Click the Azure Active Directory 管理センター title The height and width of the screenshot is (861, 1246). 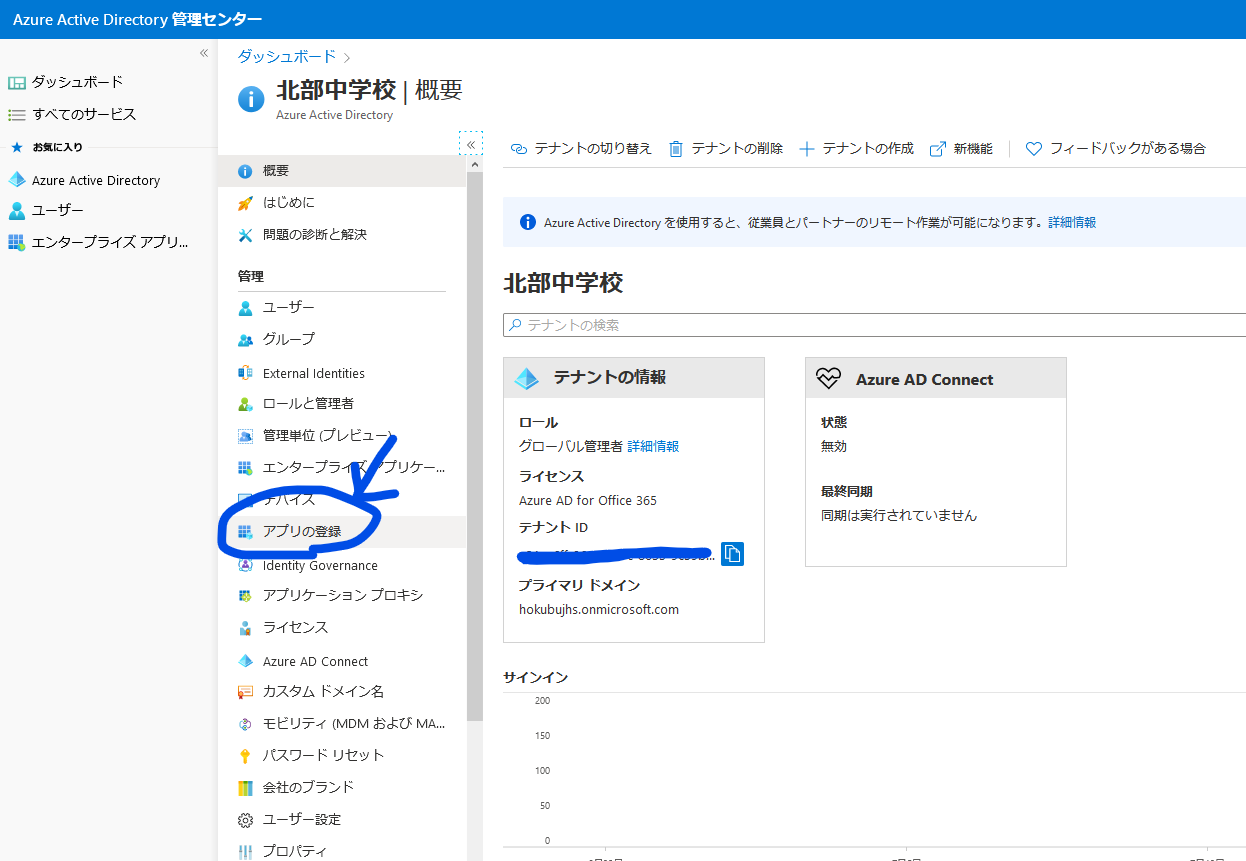[x=138, y=19]
